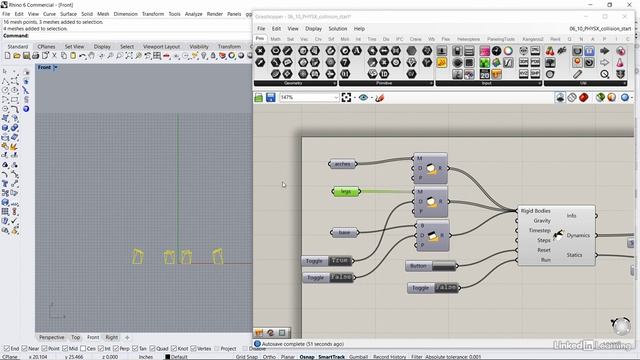The width and height of the screenshot is (640, 360).
Task: Select clock component in Input panel
Action: coord(496,51)
